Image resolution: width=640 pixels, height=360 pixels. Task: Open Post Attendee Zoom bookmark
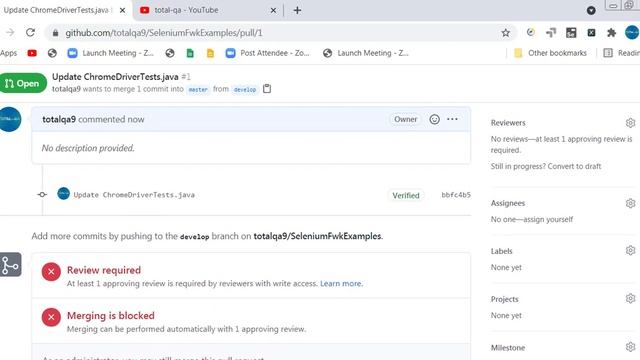point(267,53)
